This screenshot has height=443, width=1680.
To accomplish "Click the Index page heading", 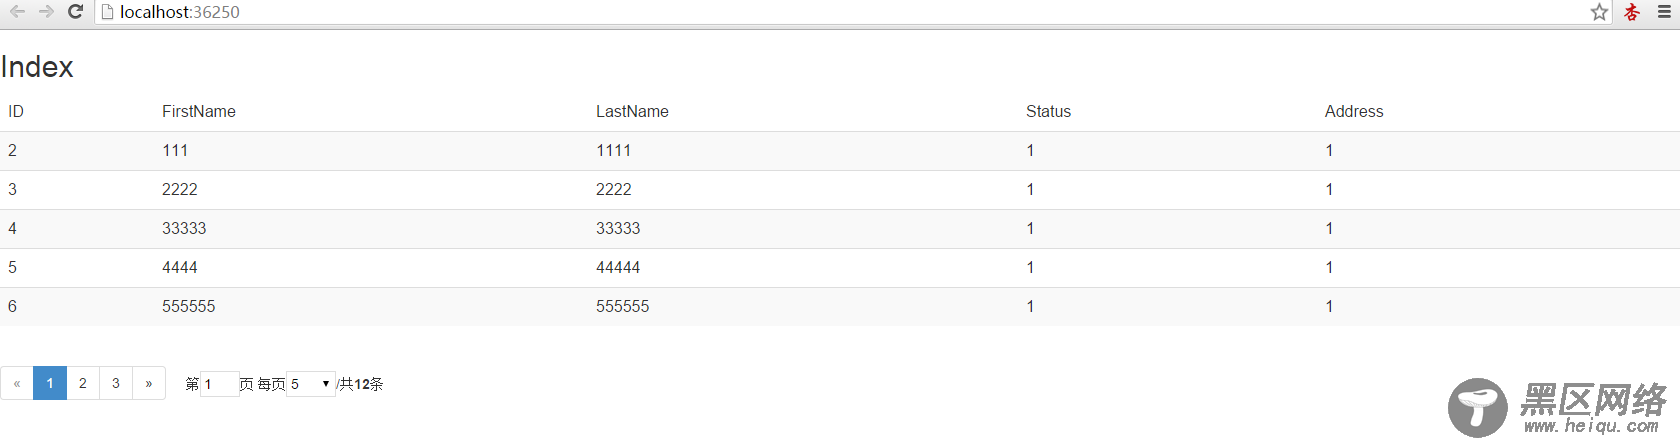I will tap(37, 67).
